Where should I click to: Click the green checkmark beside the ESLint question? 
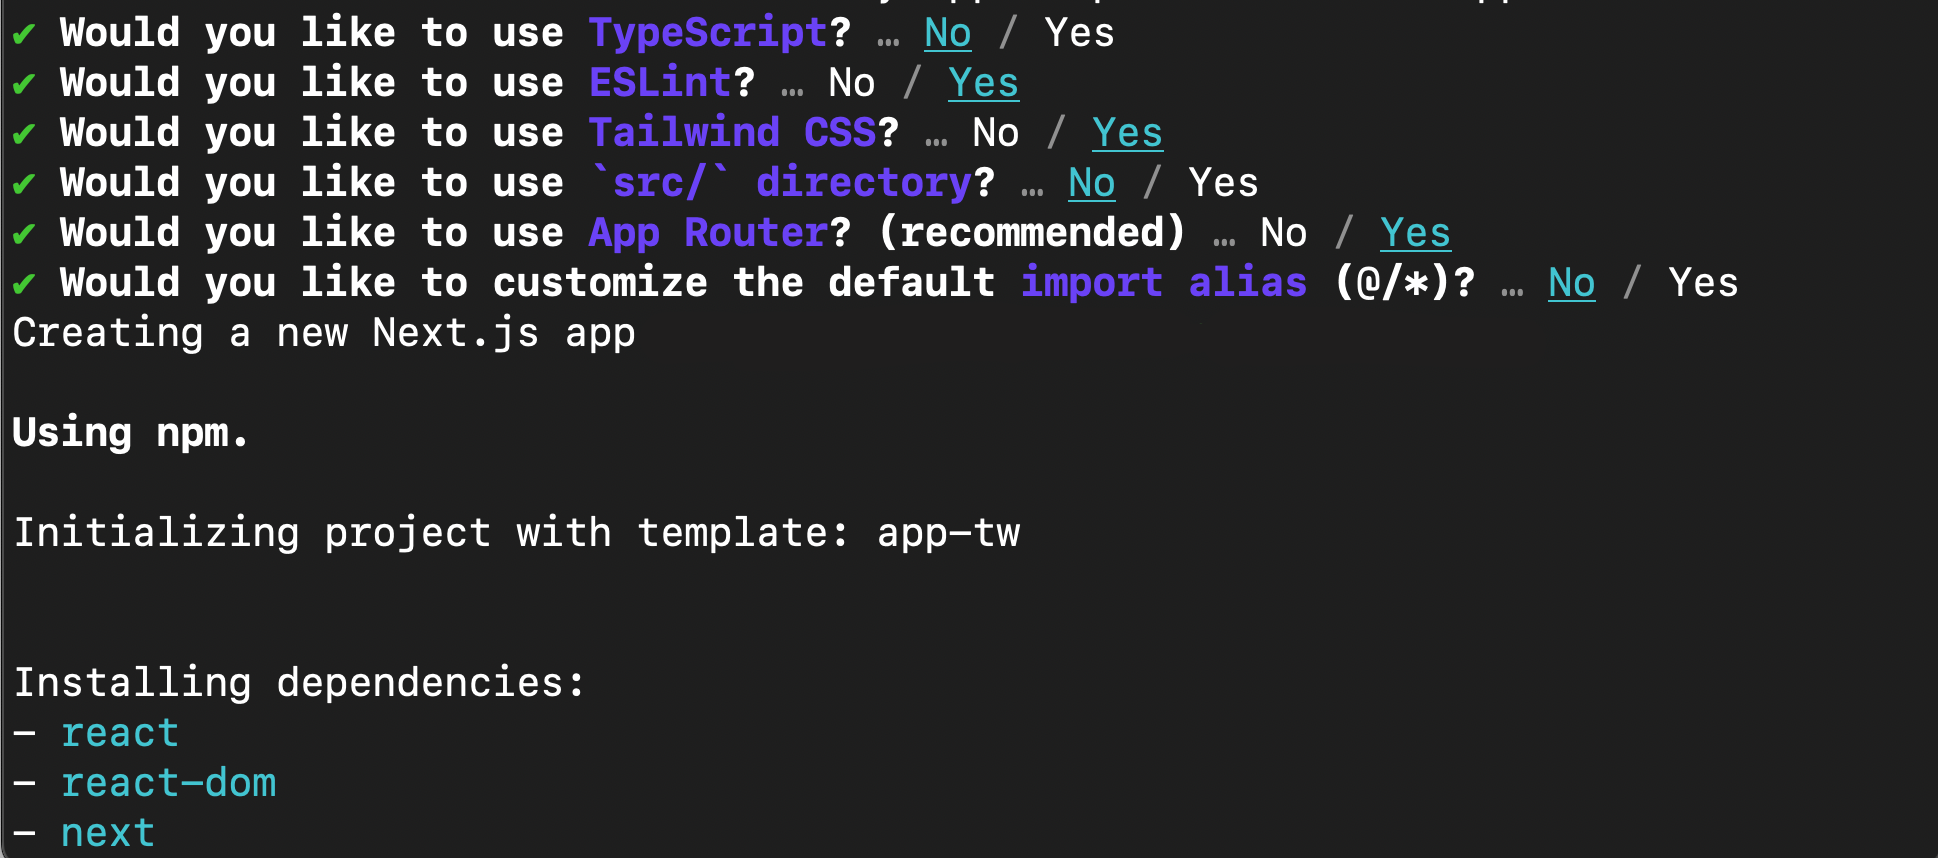pos(24,85)
